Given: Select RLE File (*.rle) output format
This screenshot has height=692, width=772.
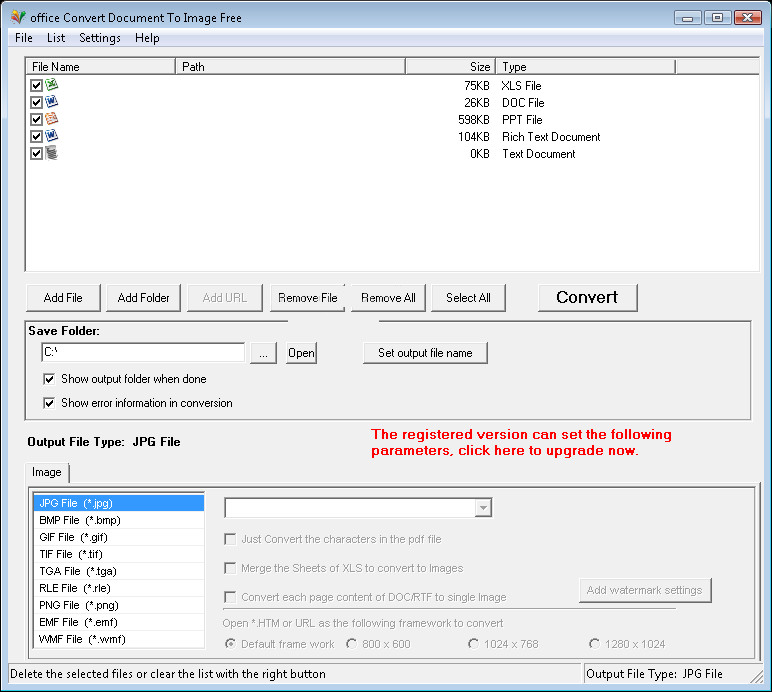Looking at the screenshot, I should (x=119, y=588).
